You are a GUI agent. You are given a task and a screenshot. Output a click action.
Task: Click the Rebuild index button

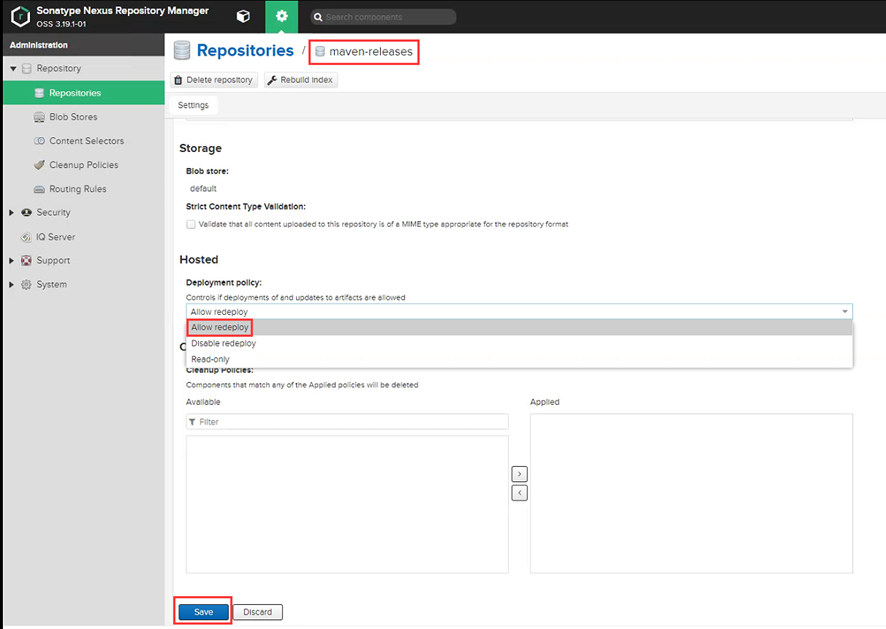click(301, 80)
